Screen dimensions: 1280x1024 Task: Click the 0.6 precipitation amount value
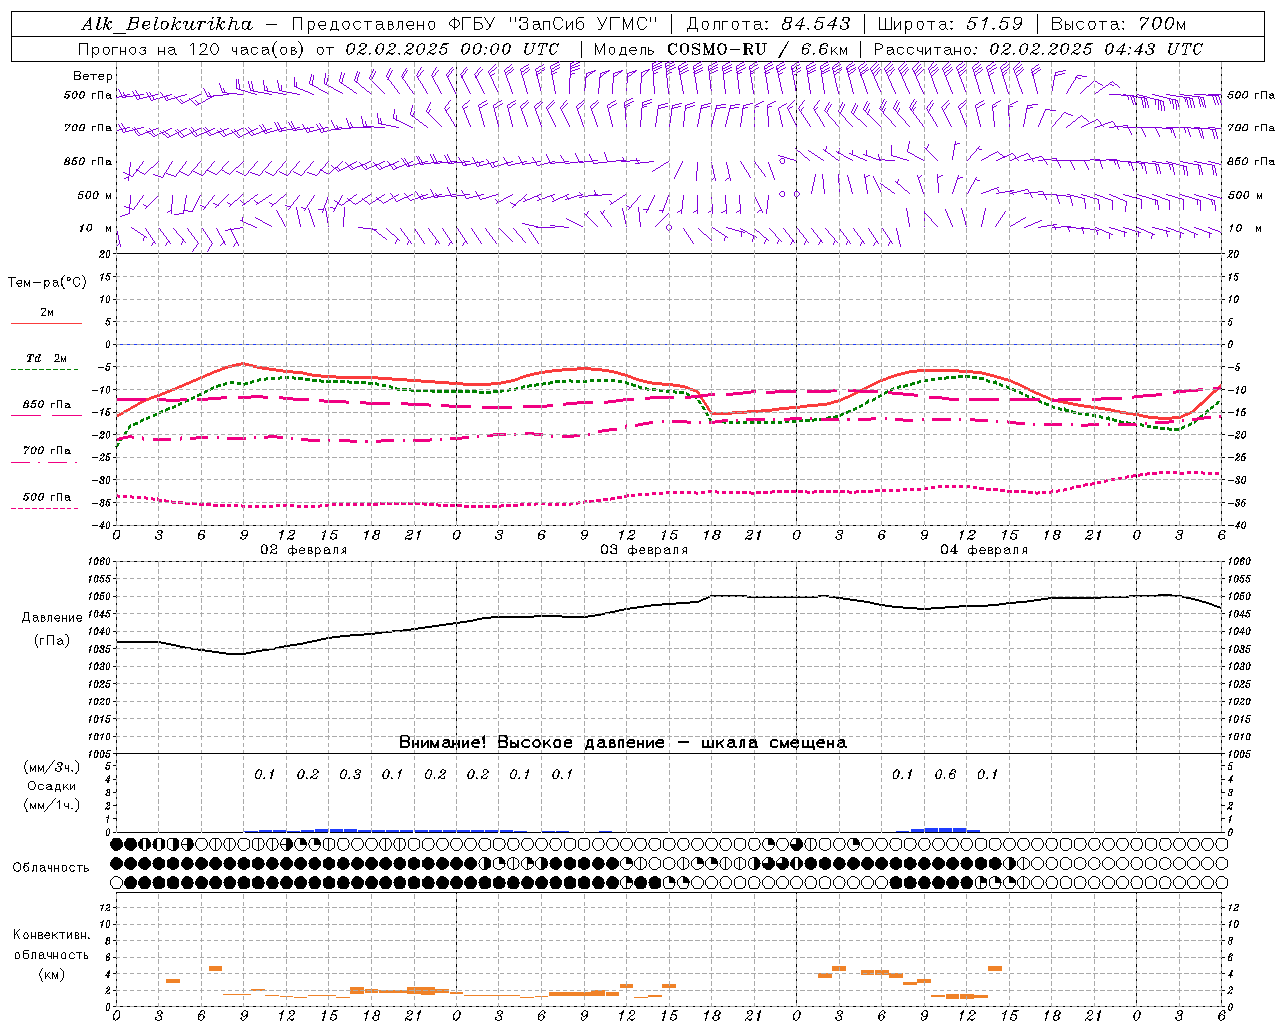(945, 775)
